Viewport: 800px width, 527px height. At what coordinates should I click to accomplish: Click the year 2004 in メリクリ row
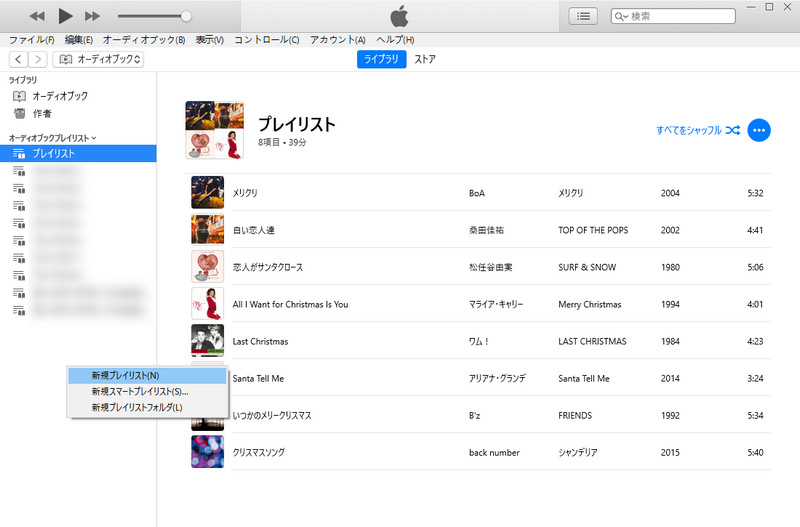pyautogui.click(x=670, y=193)
